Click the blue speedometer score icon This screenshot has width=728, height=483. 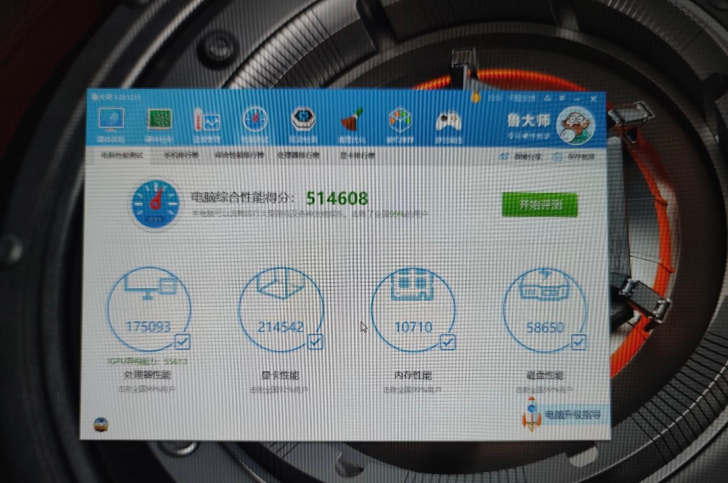pyautogui.click(x=155, y=204)
